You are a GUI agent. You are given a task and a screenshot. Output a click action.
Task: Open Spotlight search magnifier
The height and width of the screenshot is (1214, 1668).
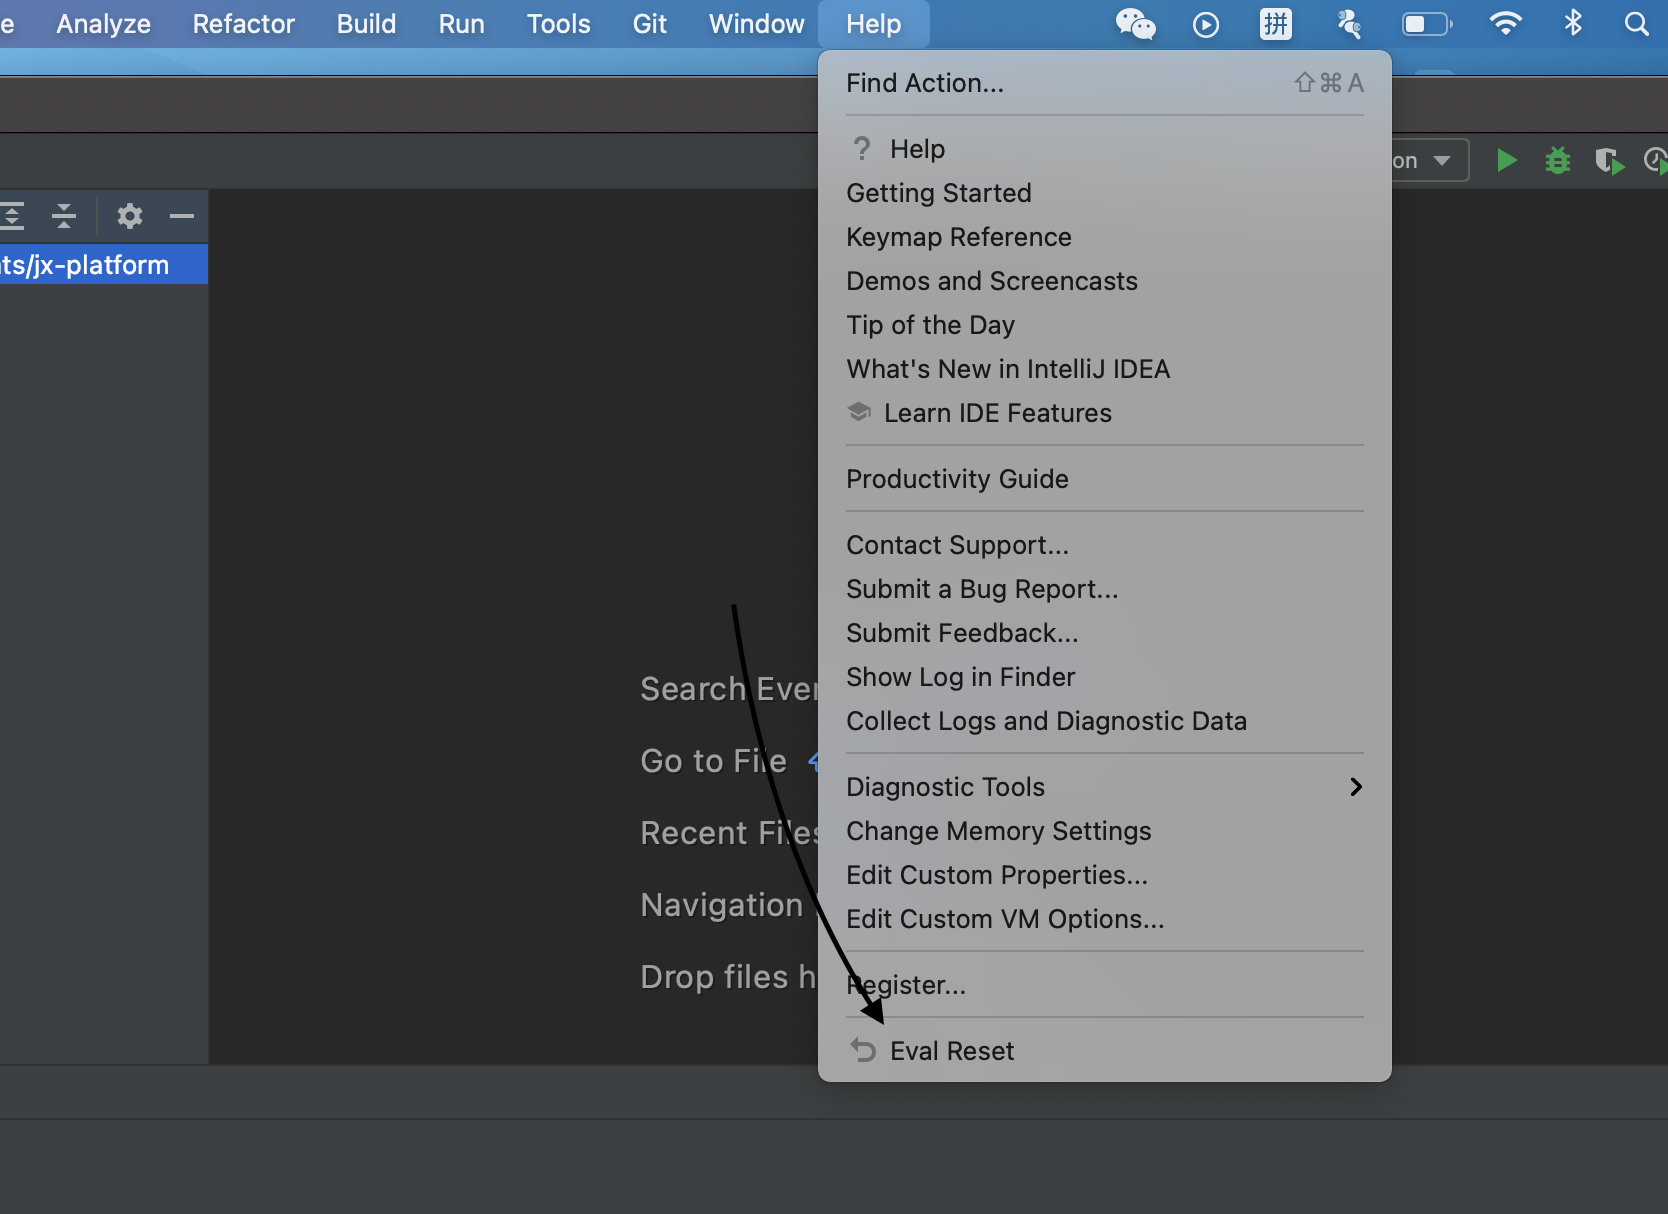(1637, 24)
